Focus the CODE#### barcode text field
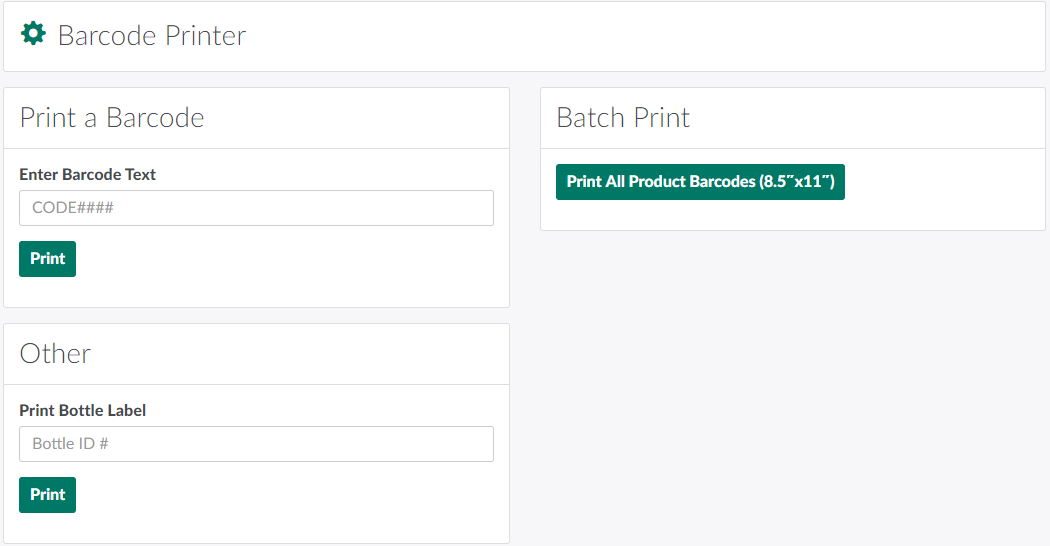The width and height of the screenshot is (1050, 546). click(x=256, y=208)
